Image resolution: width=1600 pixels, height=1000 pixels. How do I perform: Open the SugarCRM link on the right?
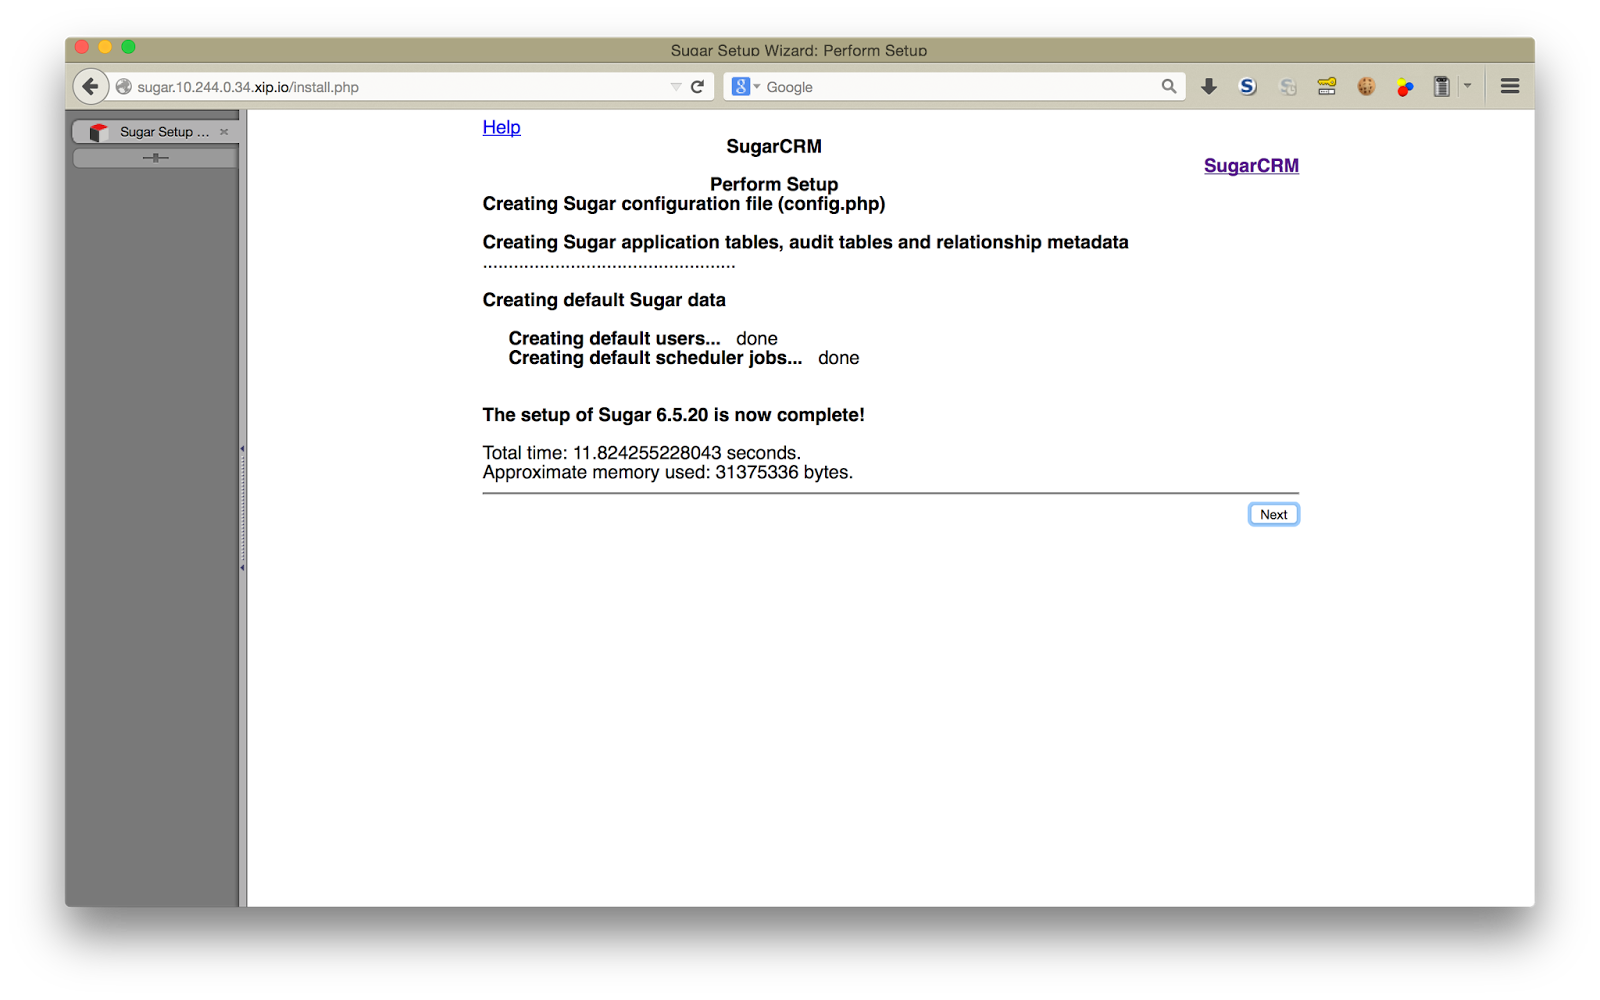pos(1251,166)
